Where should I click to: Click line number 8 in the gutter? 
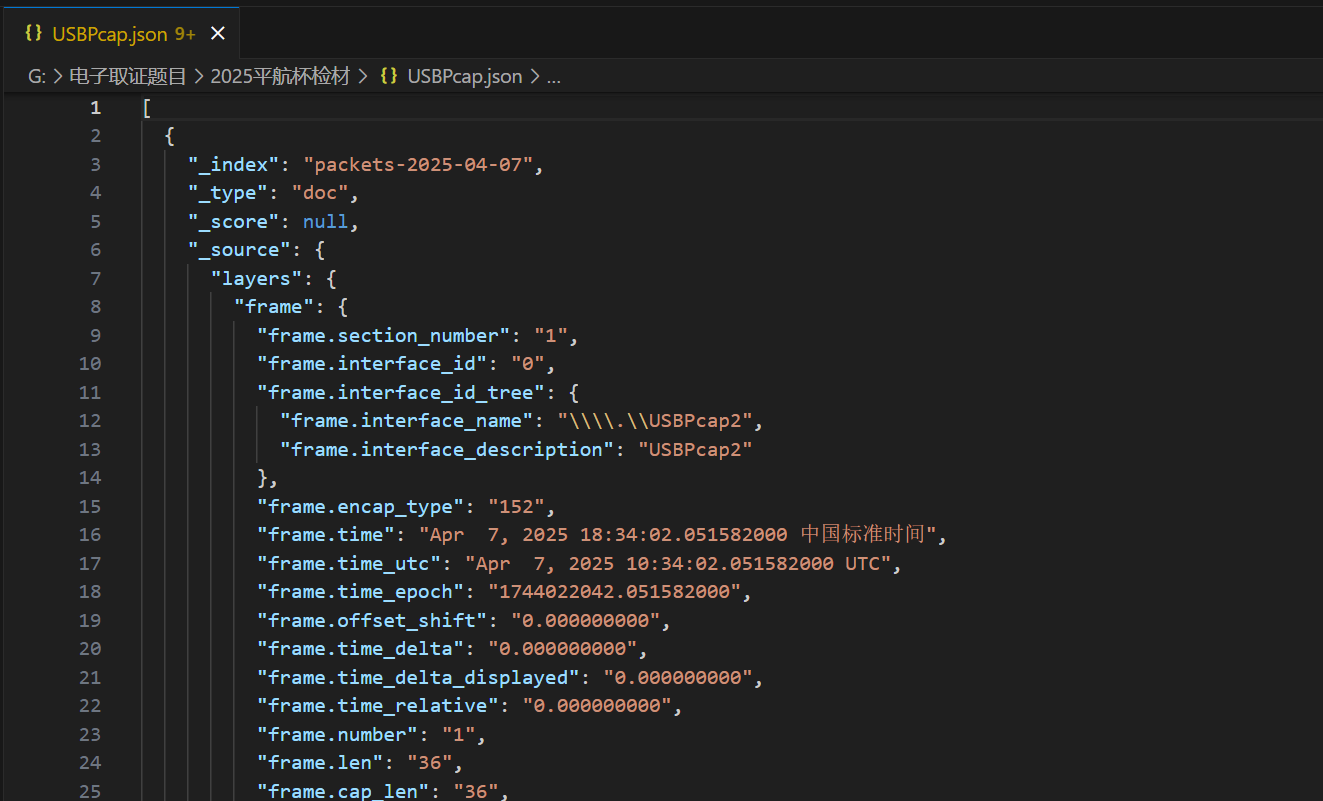tap(95, 307)
